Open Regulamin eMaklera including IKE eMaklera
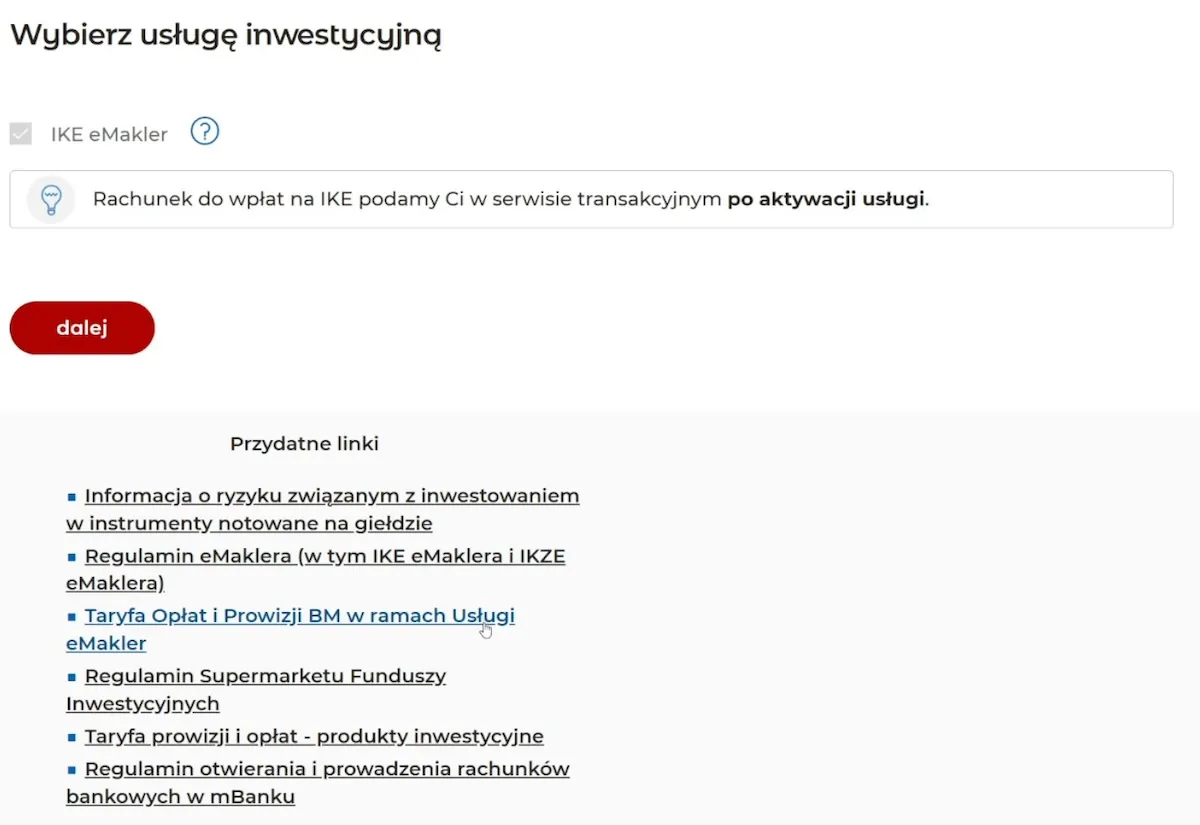 [x=325, y=556]
